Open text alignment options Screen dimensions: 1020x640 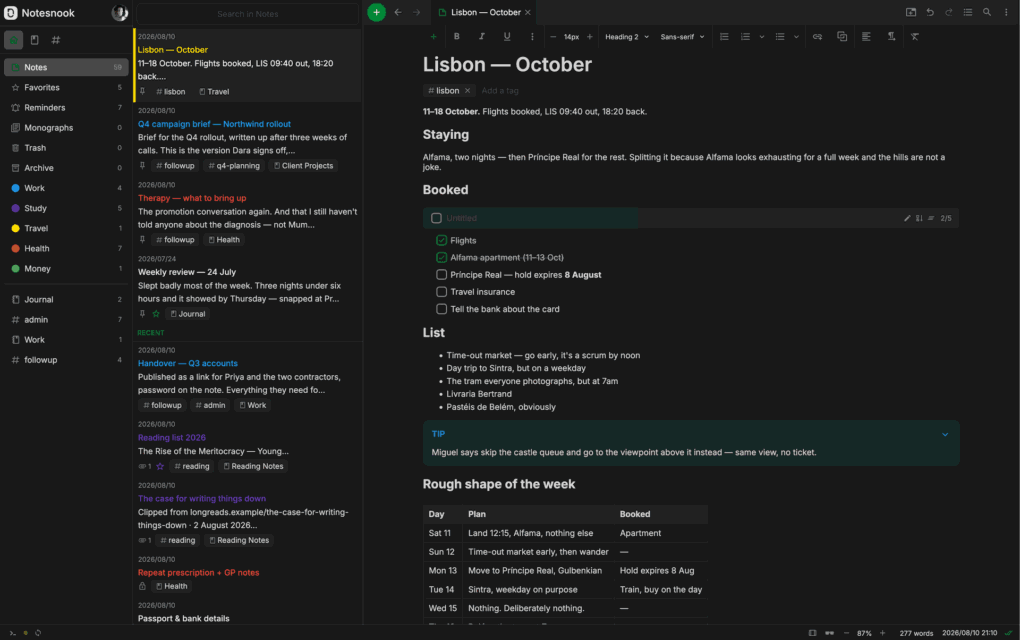coord(866,36)
